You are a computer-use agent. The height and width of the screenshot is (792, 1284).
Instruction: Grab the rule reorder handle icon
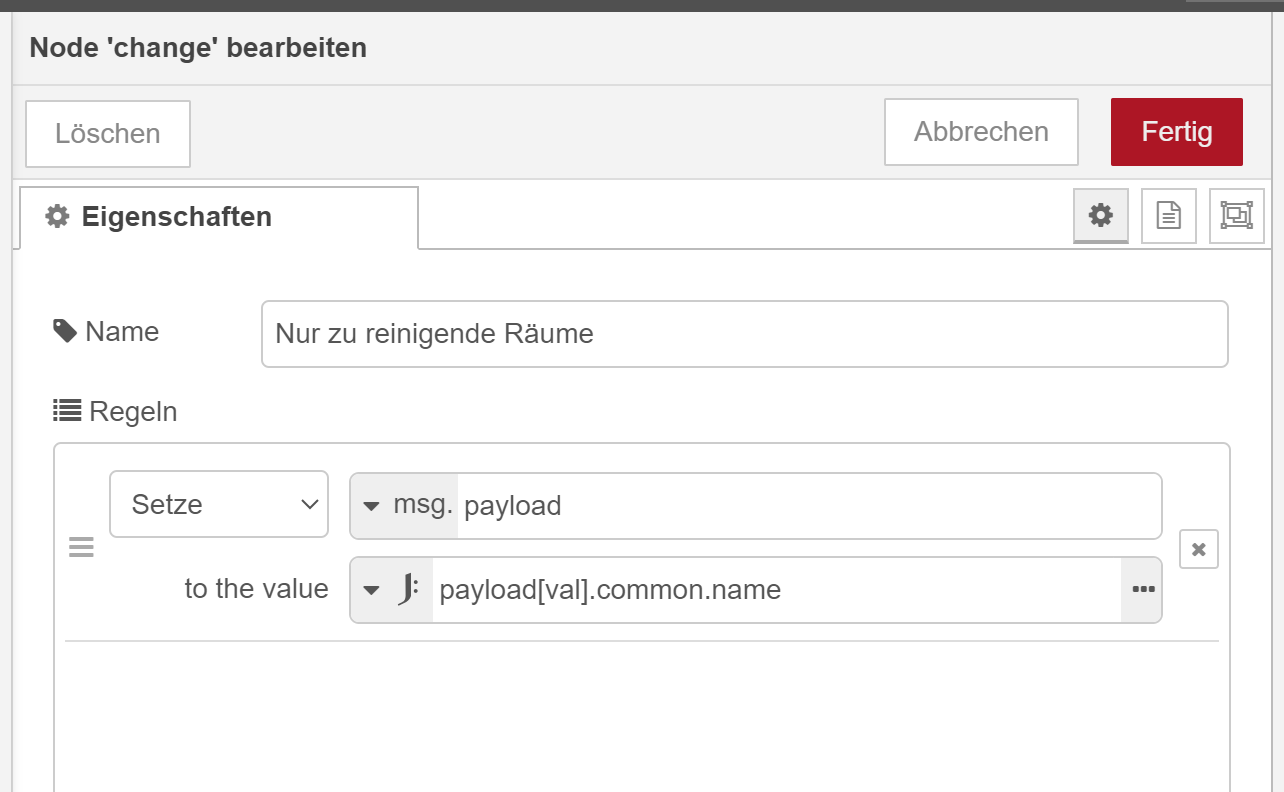tap(81, 548)
